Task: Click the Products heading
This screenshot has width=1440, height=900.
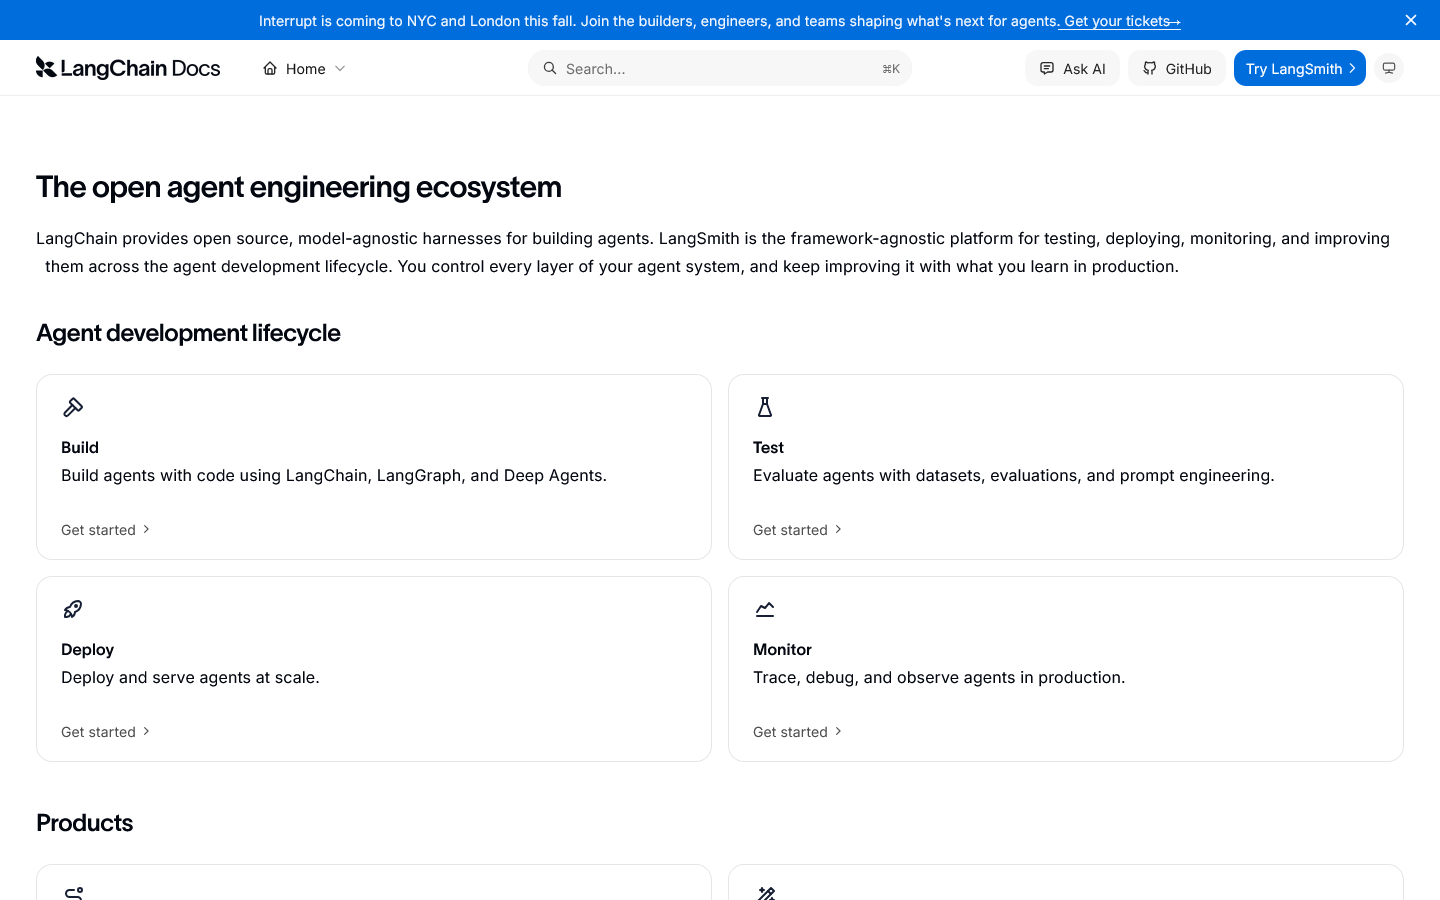Action: pyautogui.click(x=84, y=823)
